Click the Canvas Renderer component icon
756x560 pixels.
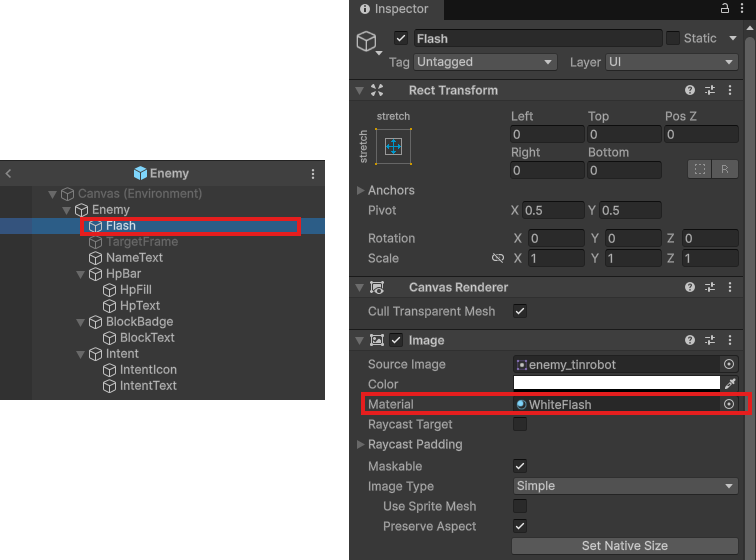377,287
